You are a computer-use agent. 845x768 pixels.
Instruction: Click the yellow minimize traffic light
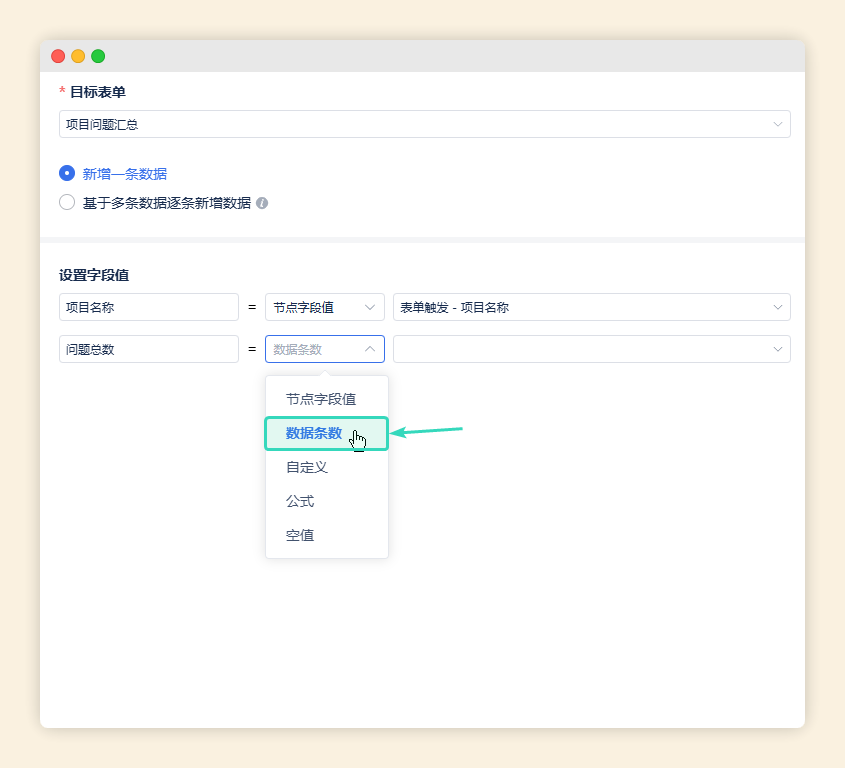76,56
